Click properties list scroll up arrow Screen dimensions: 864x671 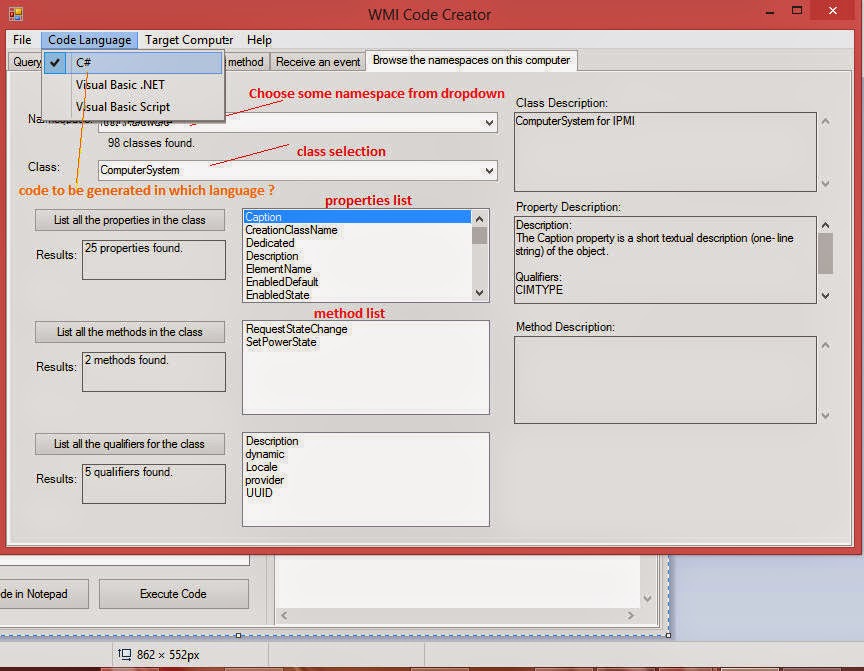pyautogui.click(x=479, y=219)
